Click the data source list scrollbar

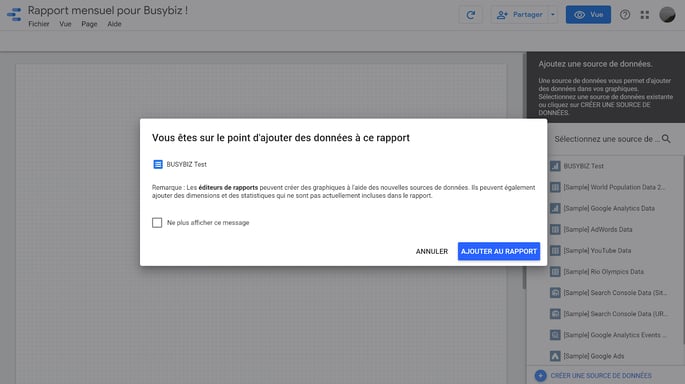click(683, 249)
